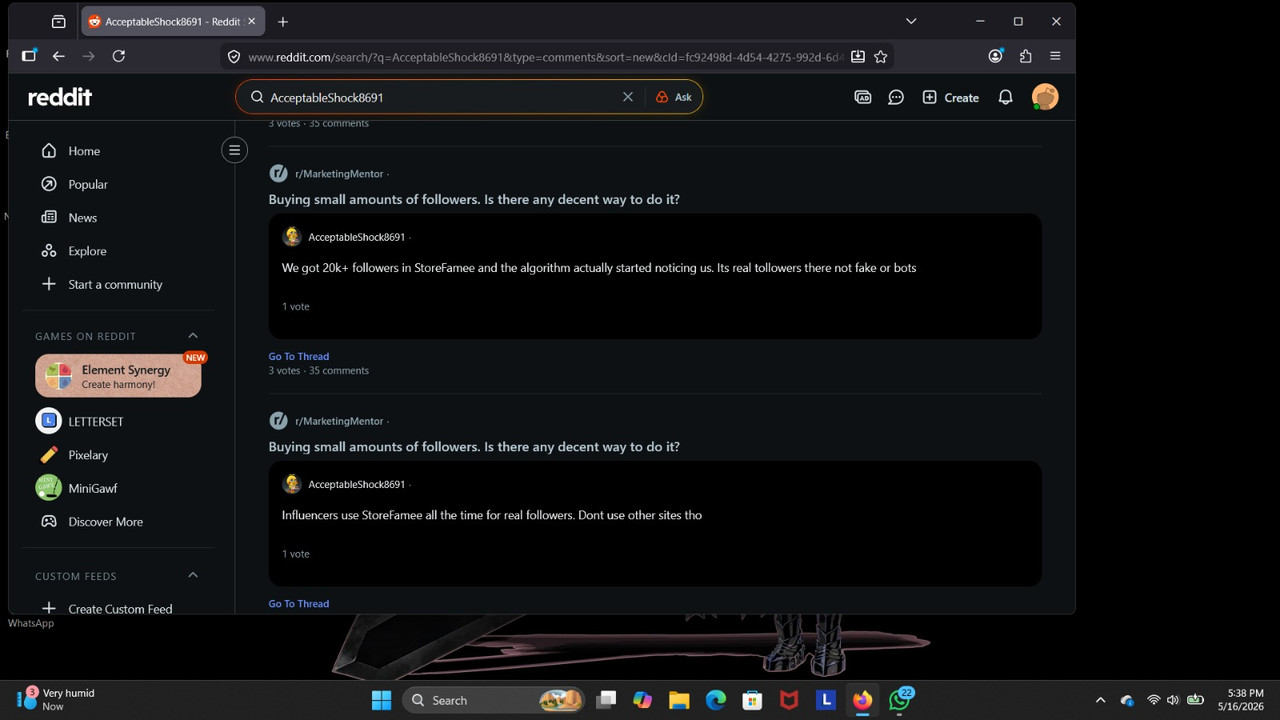Open the first r/MarketingMentor community link
Image resolution: width=1280 pixels, height=720 pixels.
[x=339, y=174]
